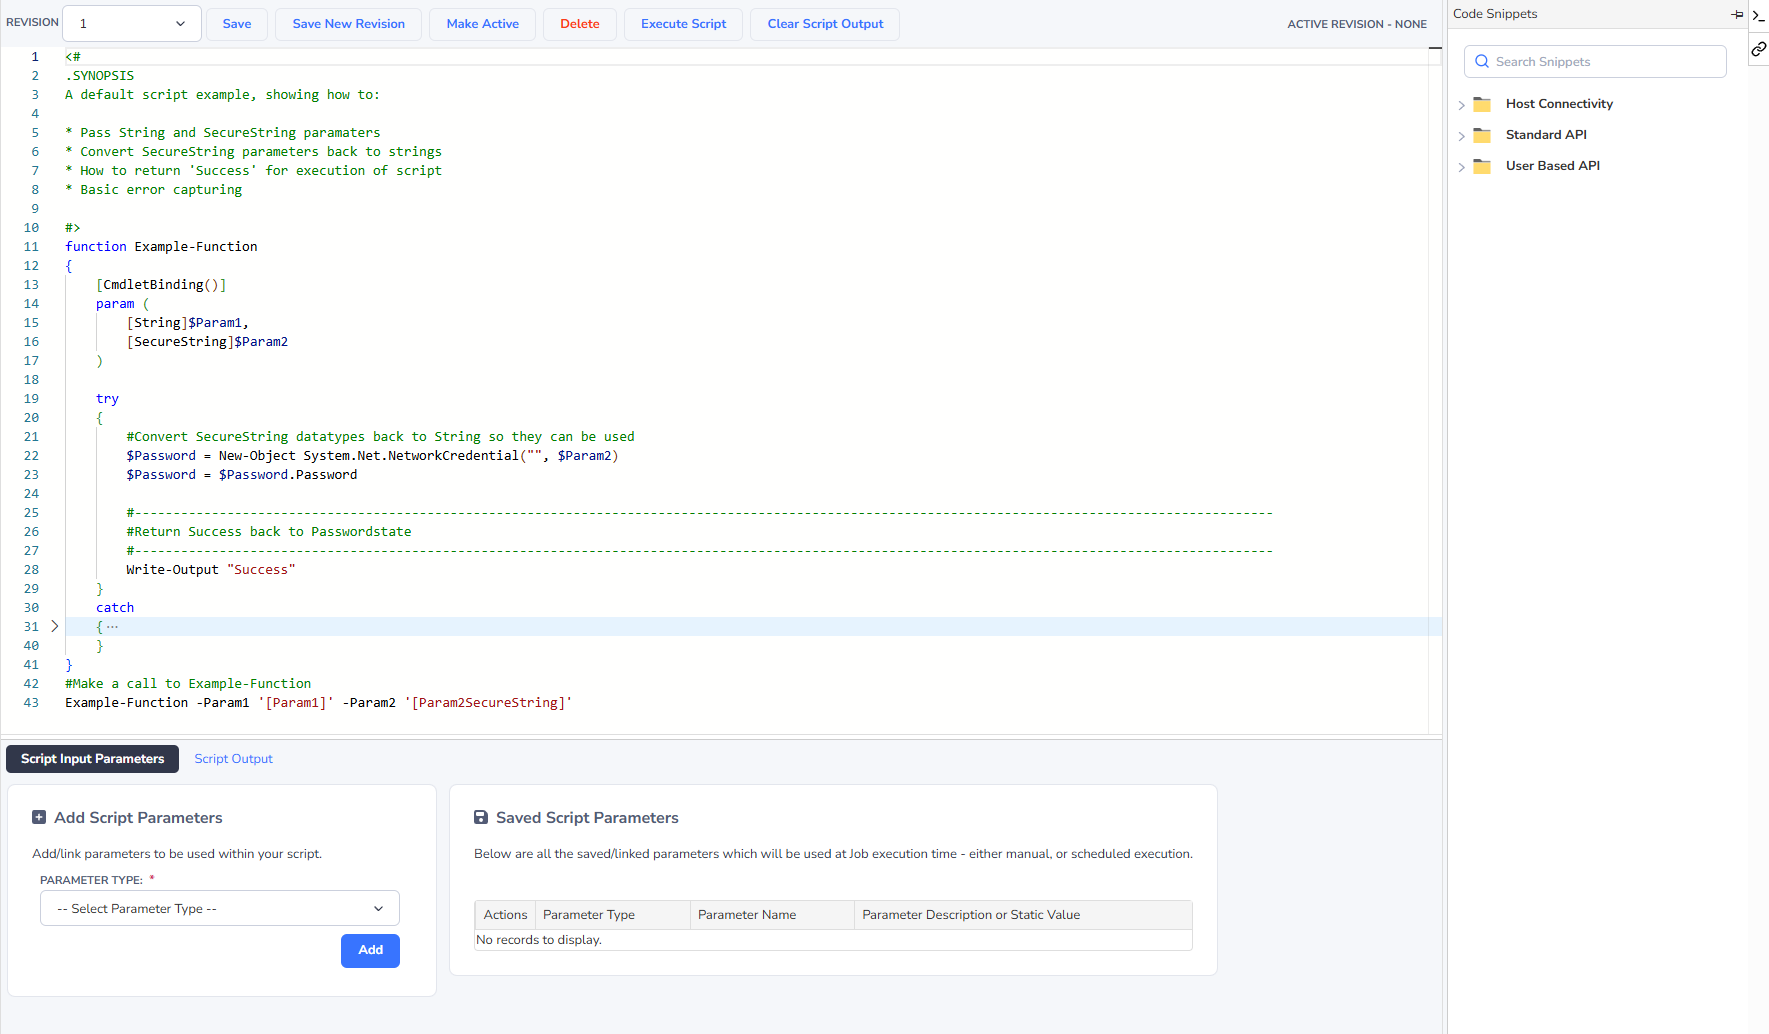Switch to the Script Output tab
This screenshot has height=1034, width=1769.
click(x=233, y=758)
